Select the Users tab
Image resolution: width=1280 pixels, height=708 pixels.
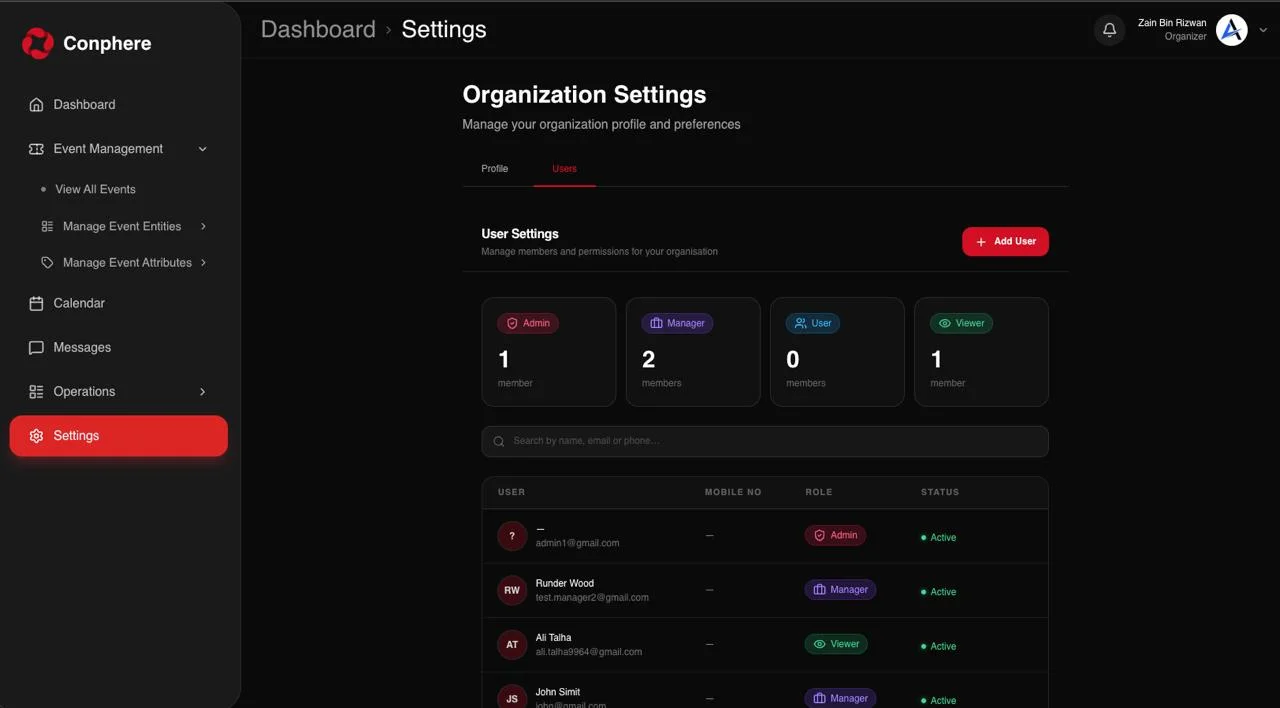[564, 169]
